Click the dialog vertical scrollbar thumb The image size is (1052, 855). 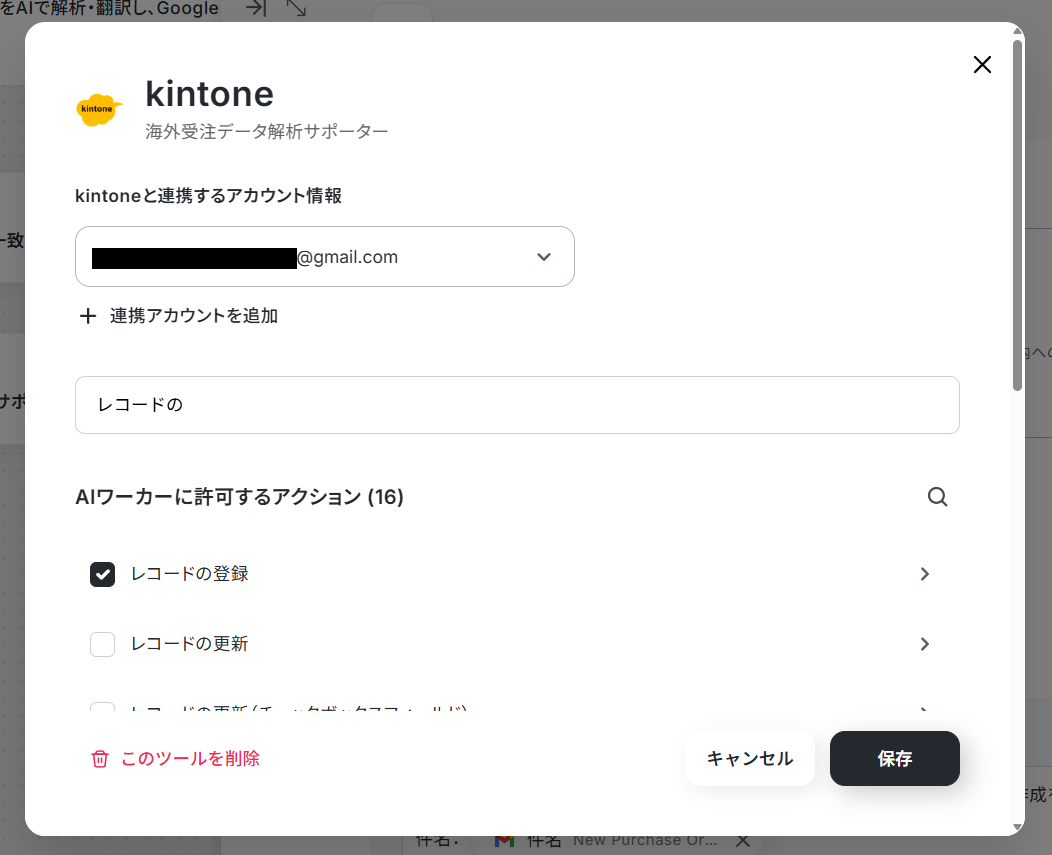coord(1017,215)
